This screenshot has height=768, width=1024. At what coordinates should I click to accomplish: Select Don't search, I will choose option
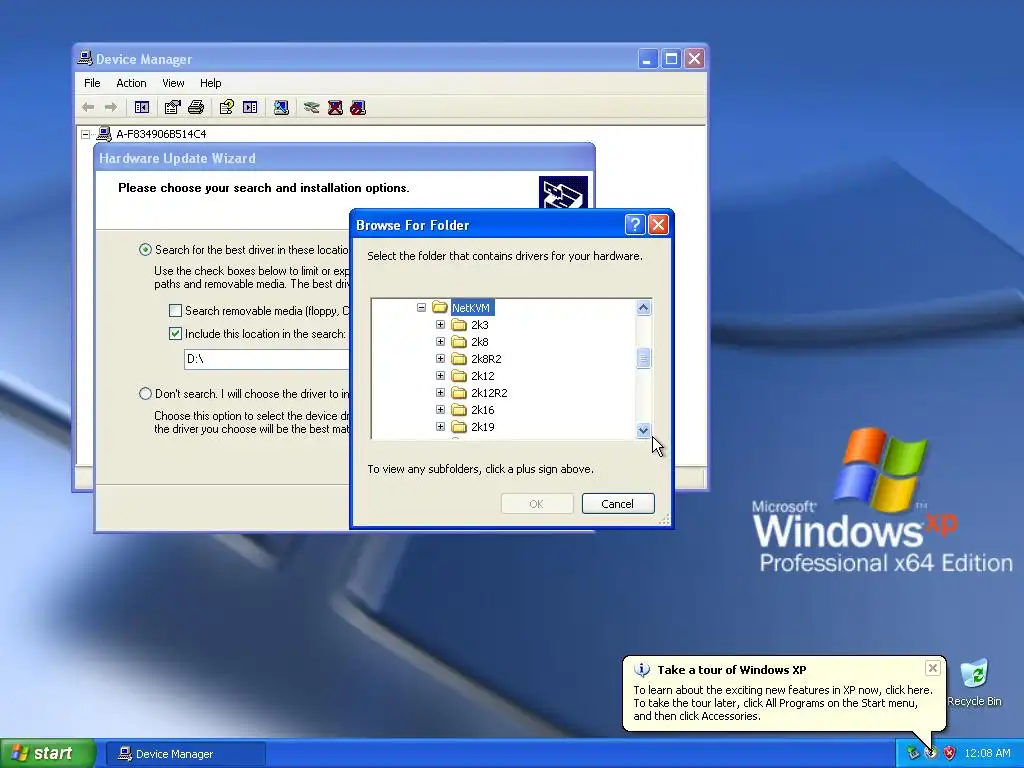pyautogui.click(x=145, y=394)
